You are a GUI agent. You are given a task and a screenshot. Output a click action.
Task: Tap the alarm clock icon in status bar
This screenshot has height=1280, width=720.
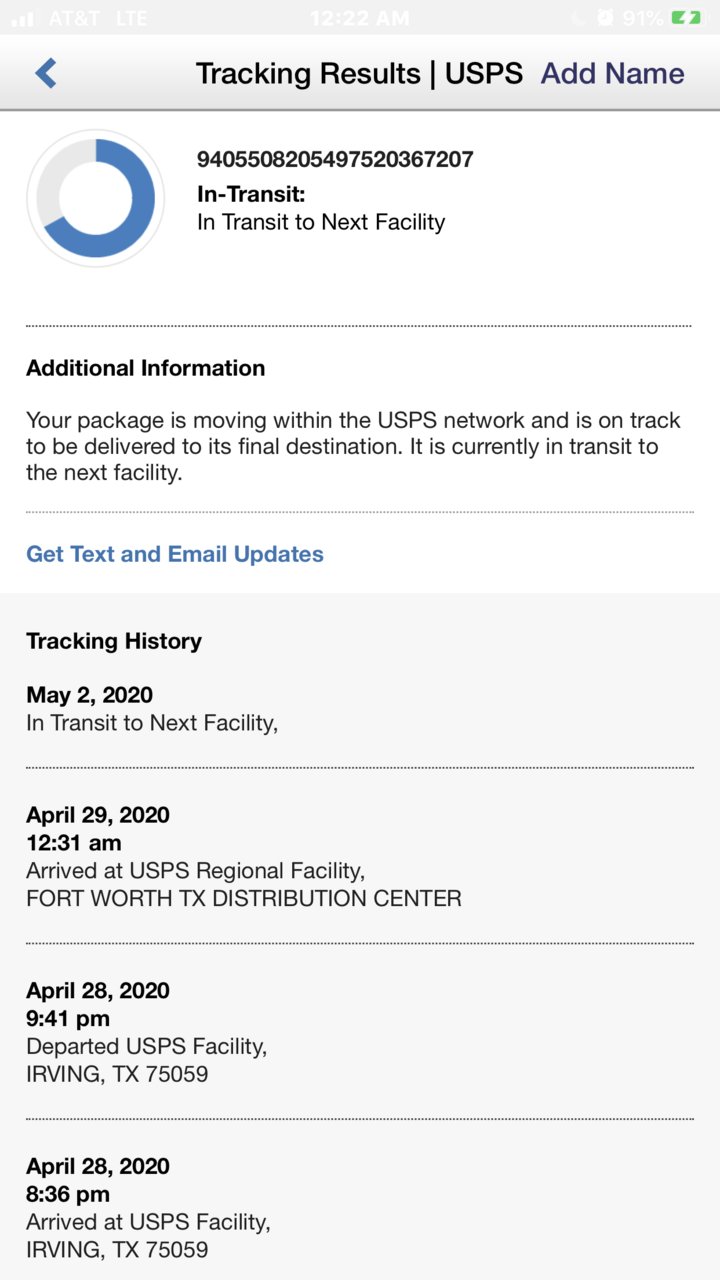[x=606, y=17]
